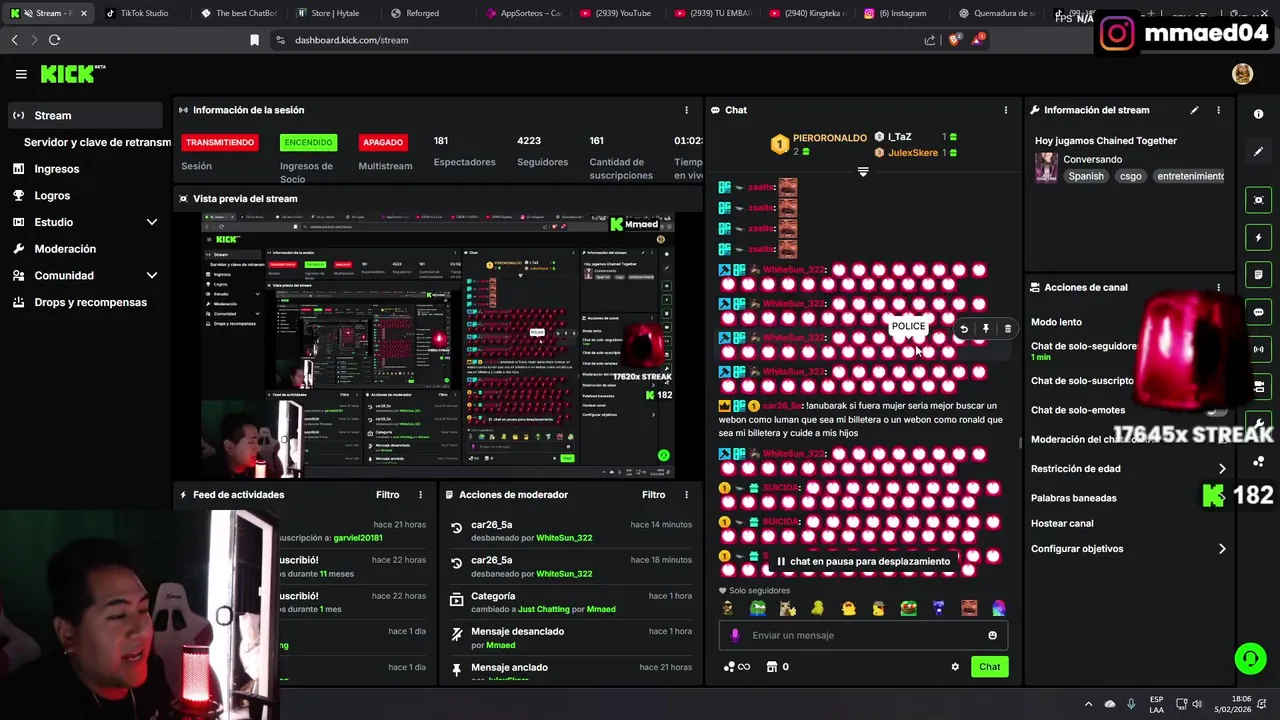Open chat settings gear icon
Image resolution: width=1280 pixels, height=720 pixels.
tap(955, 667)
